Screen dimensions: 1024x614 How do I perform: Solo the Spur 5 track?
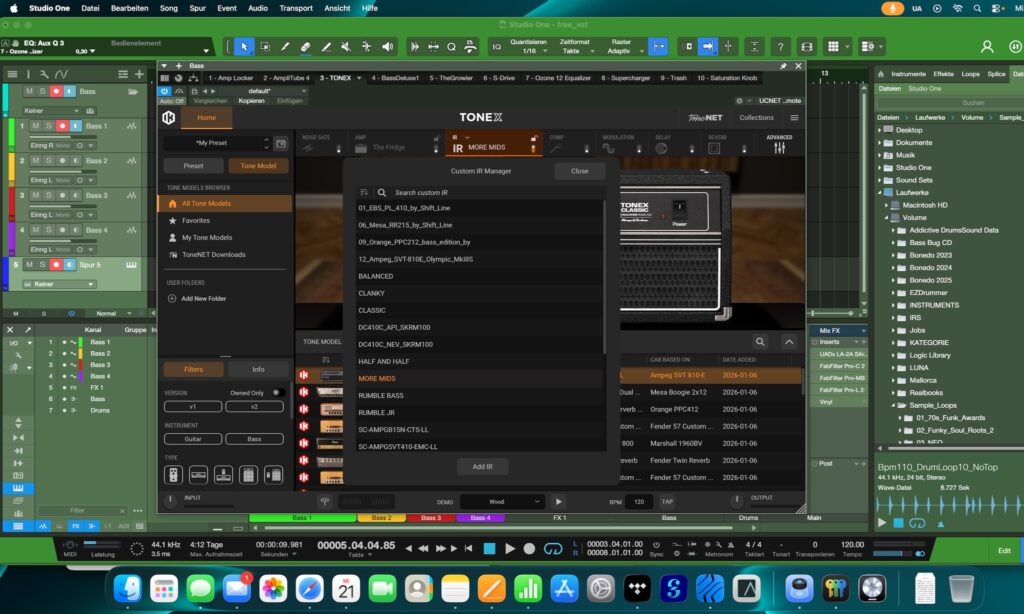tap(43, 263)
